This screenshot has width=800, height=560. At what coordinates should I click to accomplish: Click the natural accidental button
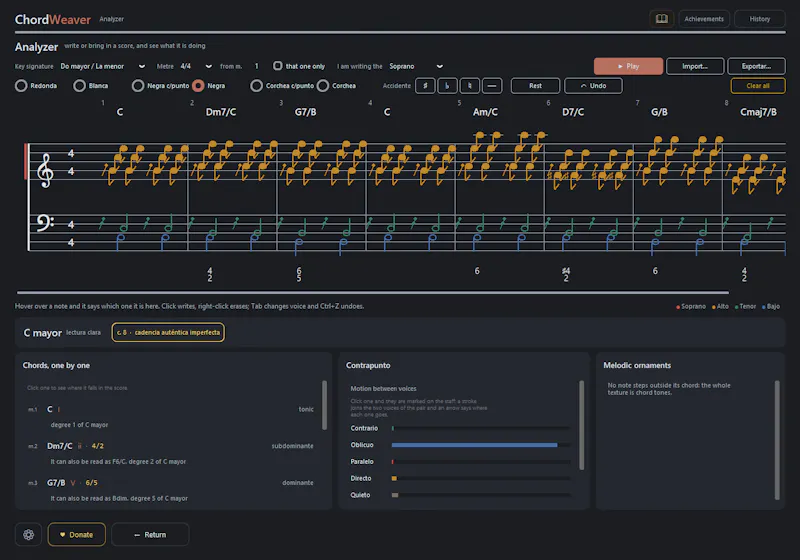coord(470,86)
